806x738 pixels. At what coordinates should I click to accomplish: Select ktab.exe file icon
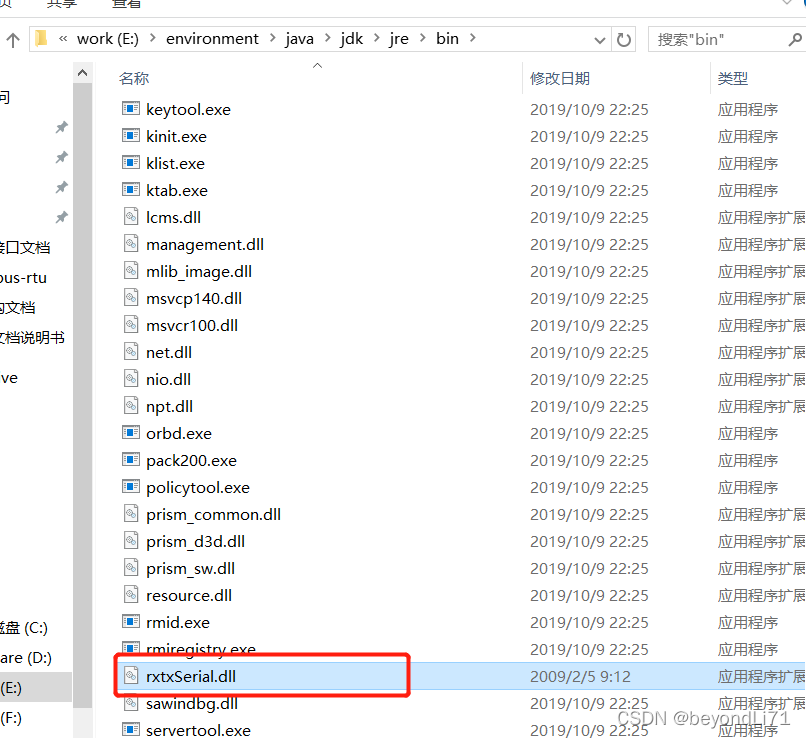131,190
